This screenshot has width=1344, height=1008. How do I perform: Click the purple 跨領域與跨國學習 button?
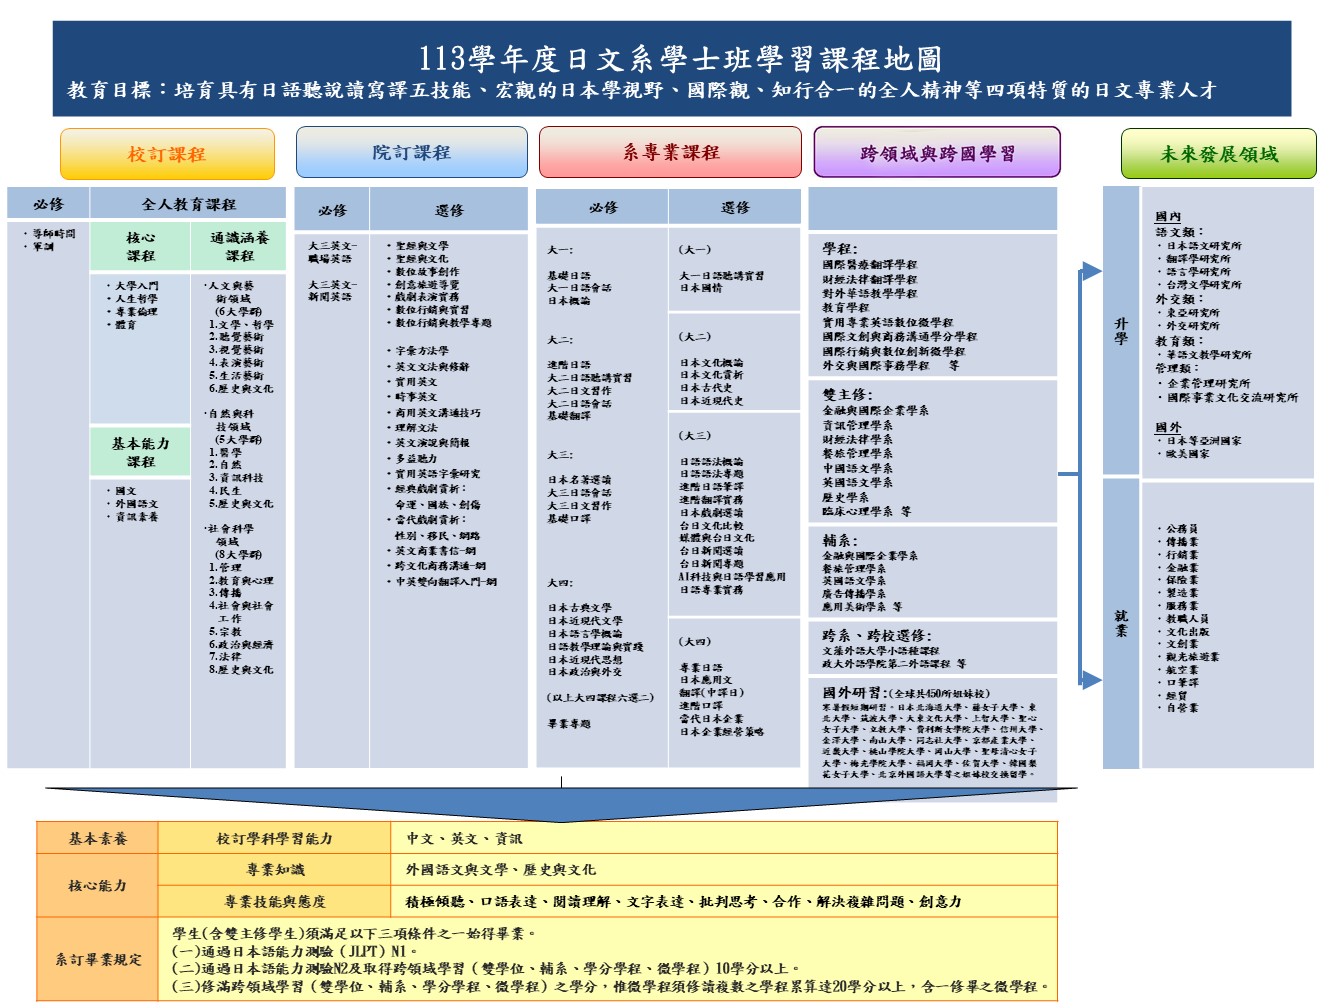coord(937,153)
